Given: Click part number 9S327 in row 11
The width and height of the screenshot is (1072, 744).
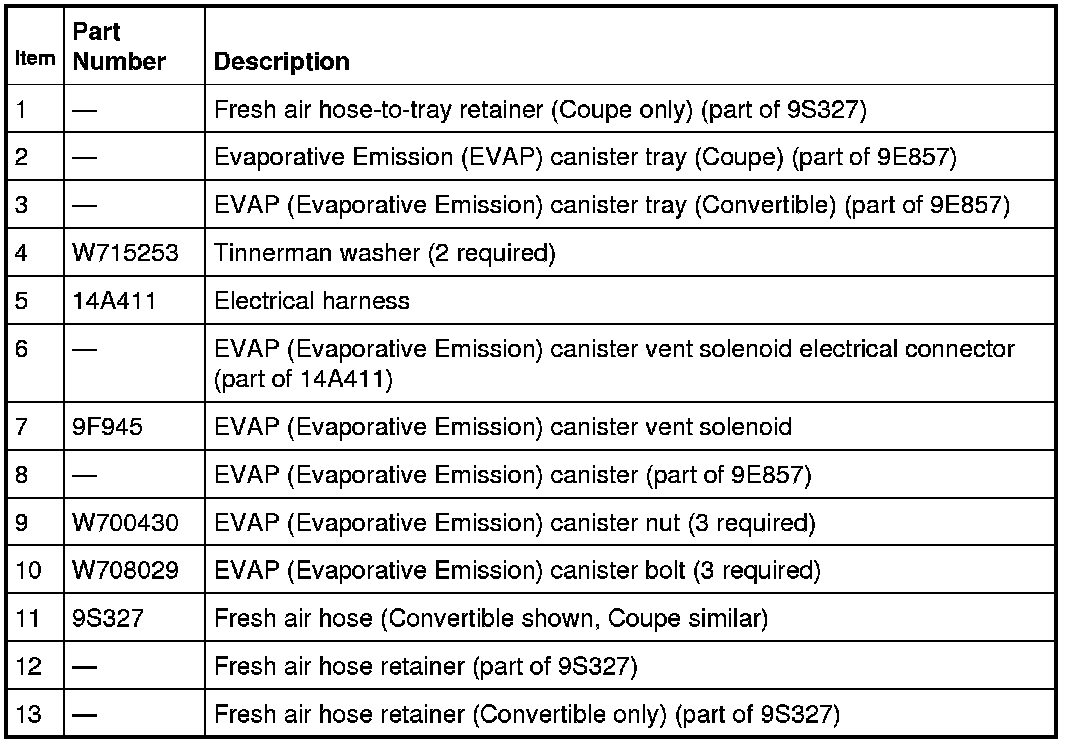Looking at the screenshot, I should pyautogui.click(x=109, y=619).
